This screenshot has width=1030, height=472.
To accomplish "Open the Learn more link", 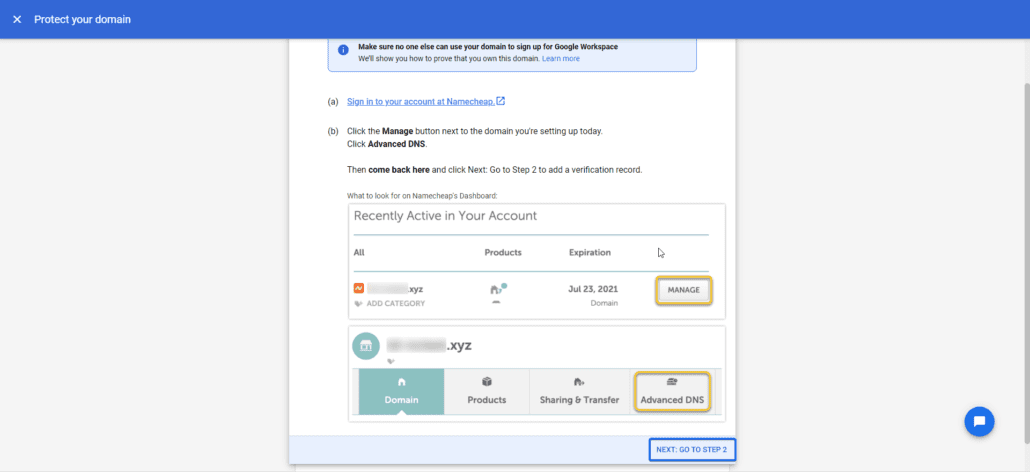I will coord(561,58).
